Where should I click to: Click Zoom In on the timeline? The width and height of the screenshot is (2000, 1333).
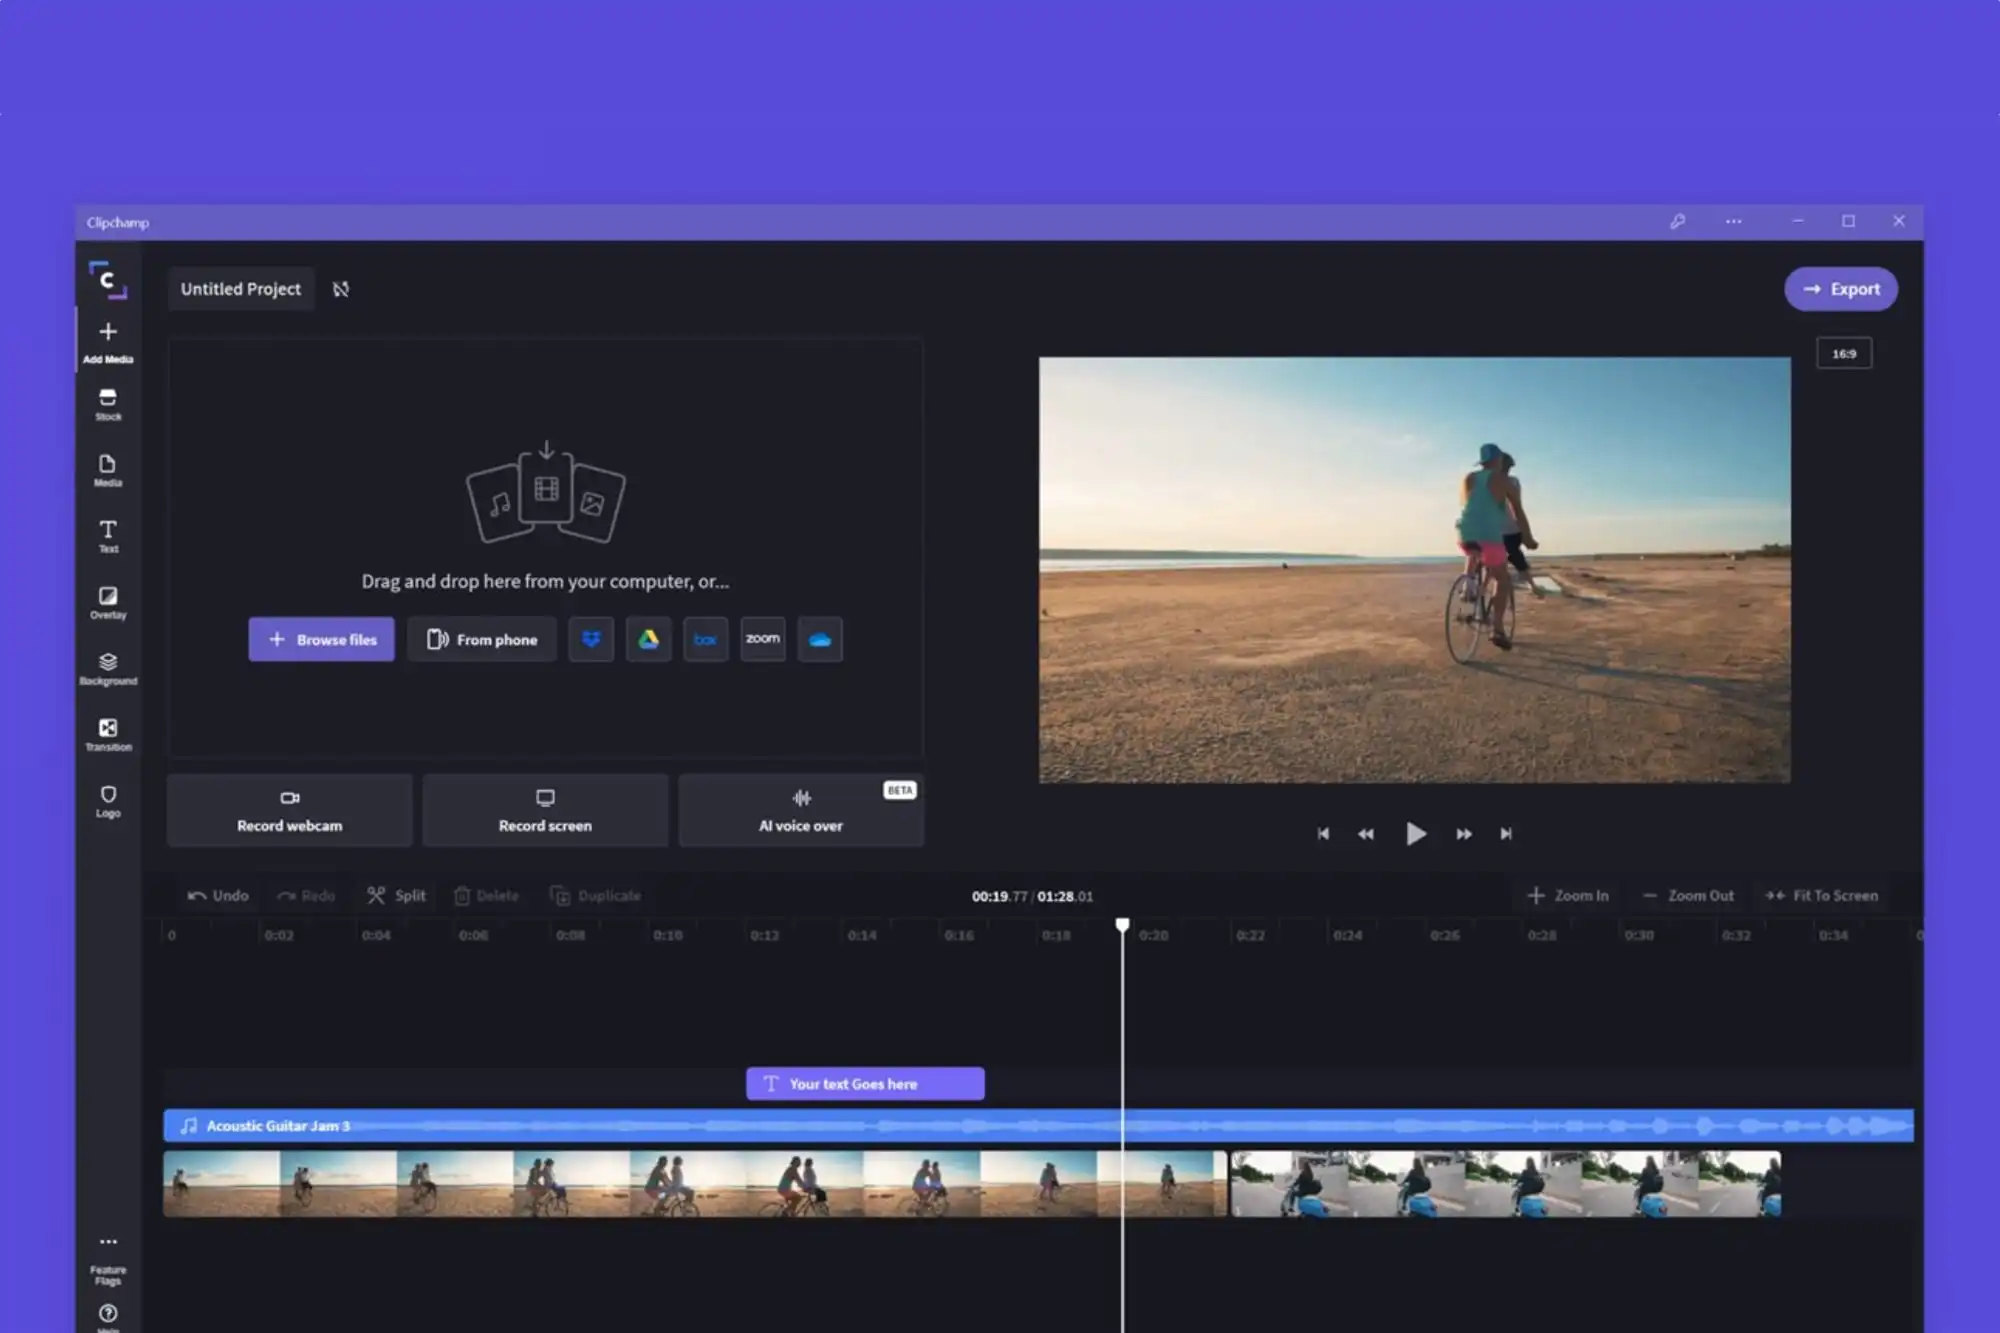[x=1568, y=895]
